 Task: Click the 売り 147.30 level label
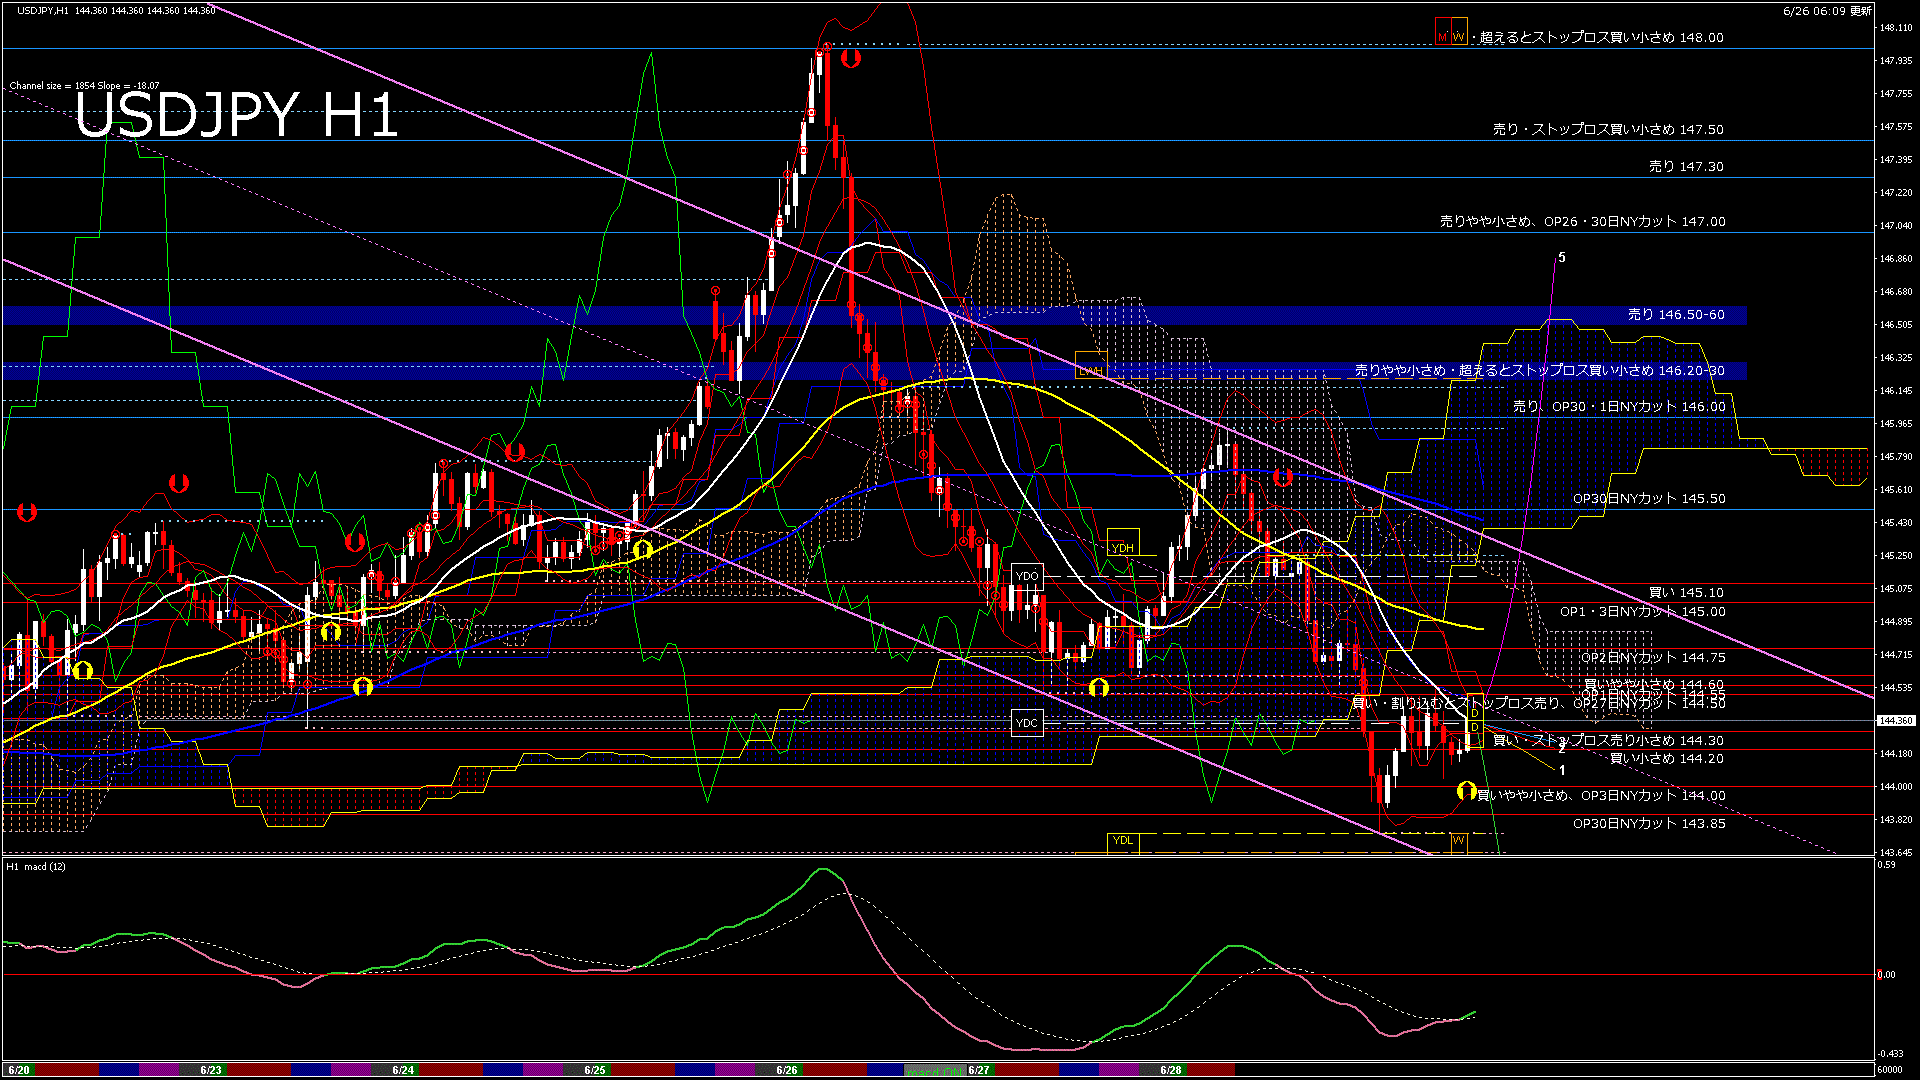point(1686,167)
